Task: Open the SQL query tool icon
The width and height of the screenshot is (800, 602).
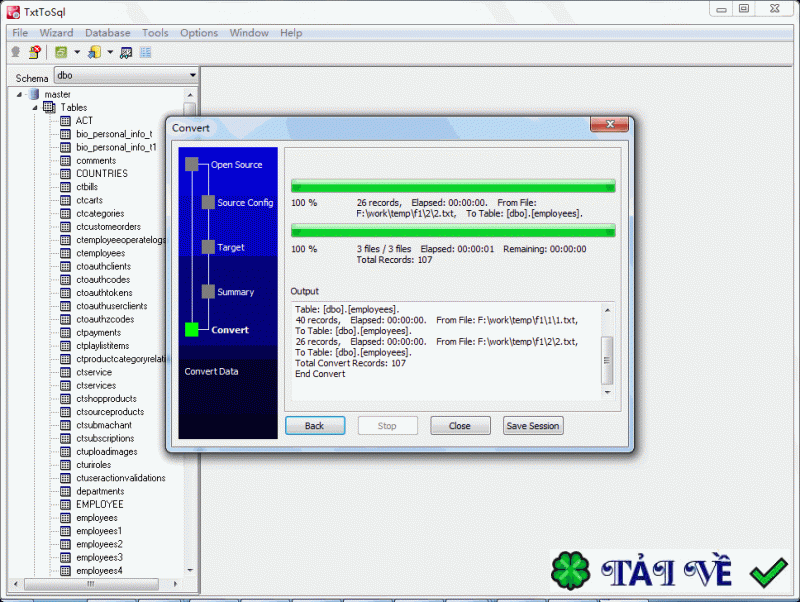Action: 127,51
